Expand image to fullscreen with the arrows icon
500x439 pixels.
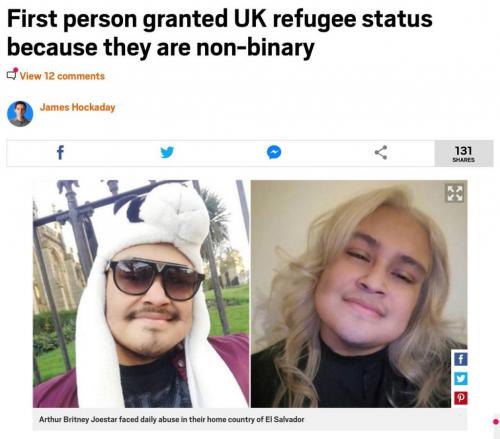(x=455, y=193)
